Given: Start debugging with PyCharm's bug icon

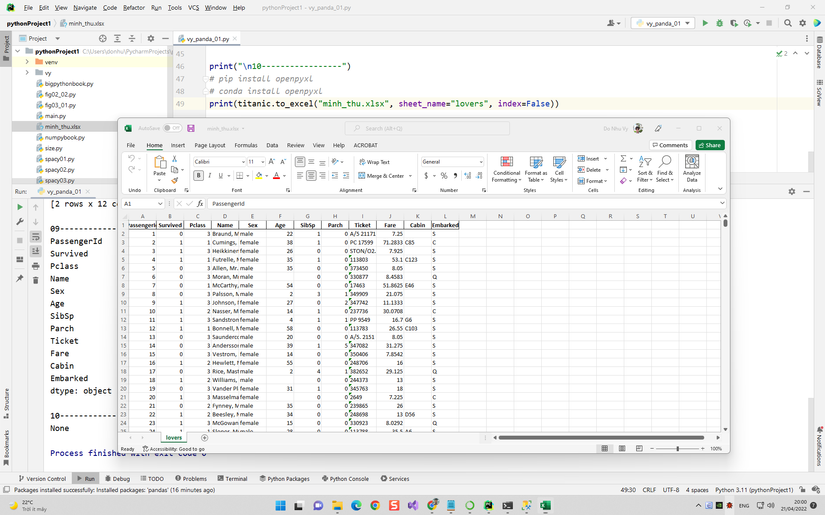Looking at the screenshot, I should pyautogui.click(x=719, y=23).
